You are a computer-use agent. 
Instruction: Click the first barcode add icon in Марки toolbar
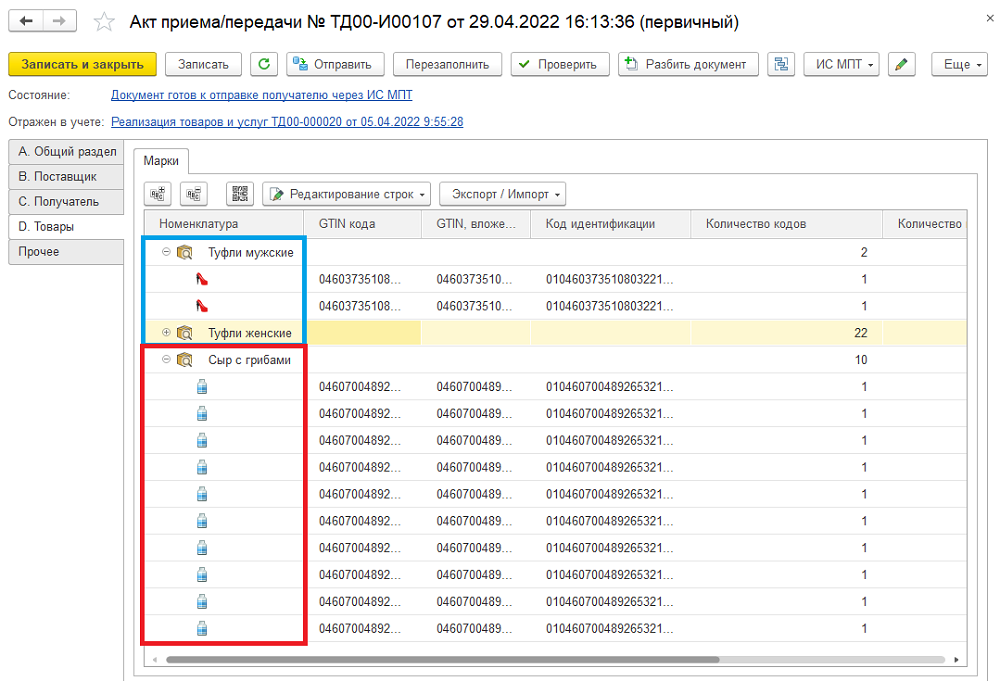(158, 194)
